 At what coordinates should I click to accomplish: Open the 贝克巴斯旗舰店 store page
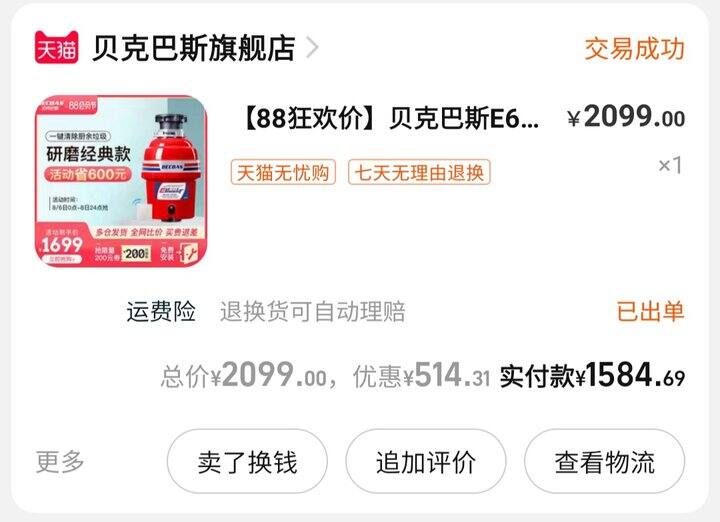(x=193, y=48)
